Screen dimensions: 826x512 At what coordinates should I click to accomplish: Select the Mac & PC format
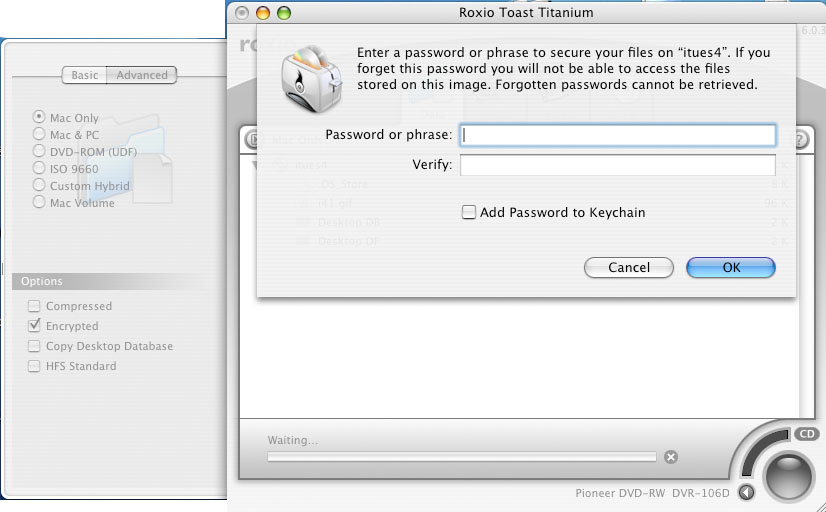[38, 134]
